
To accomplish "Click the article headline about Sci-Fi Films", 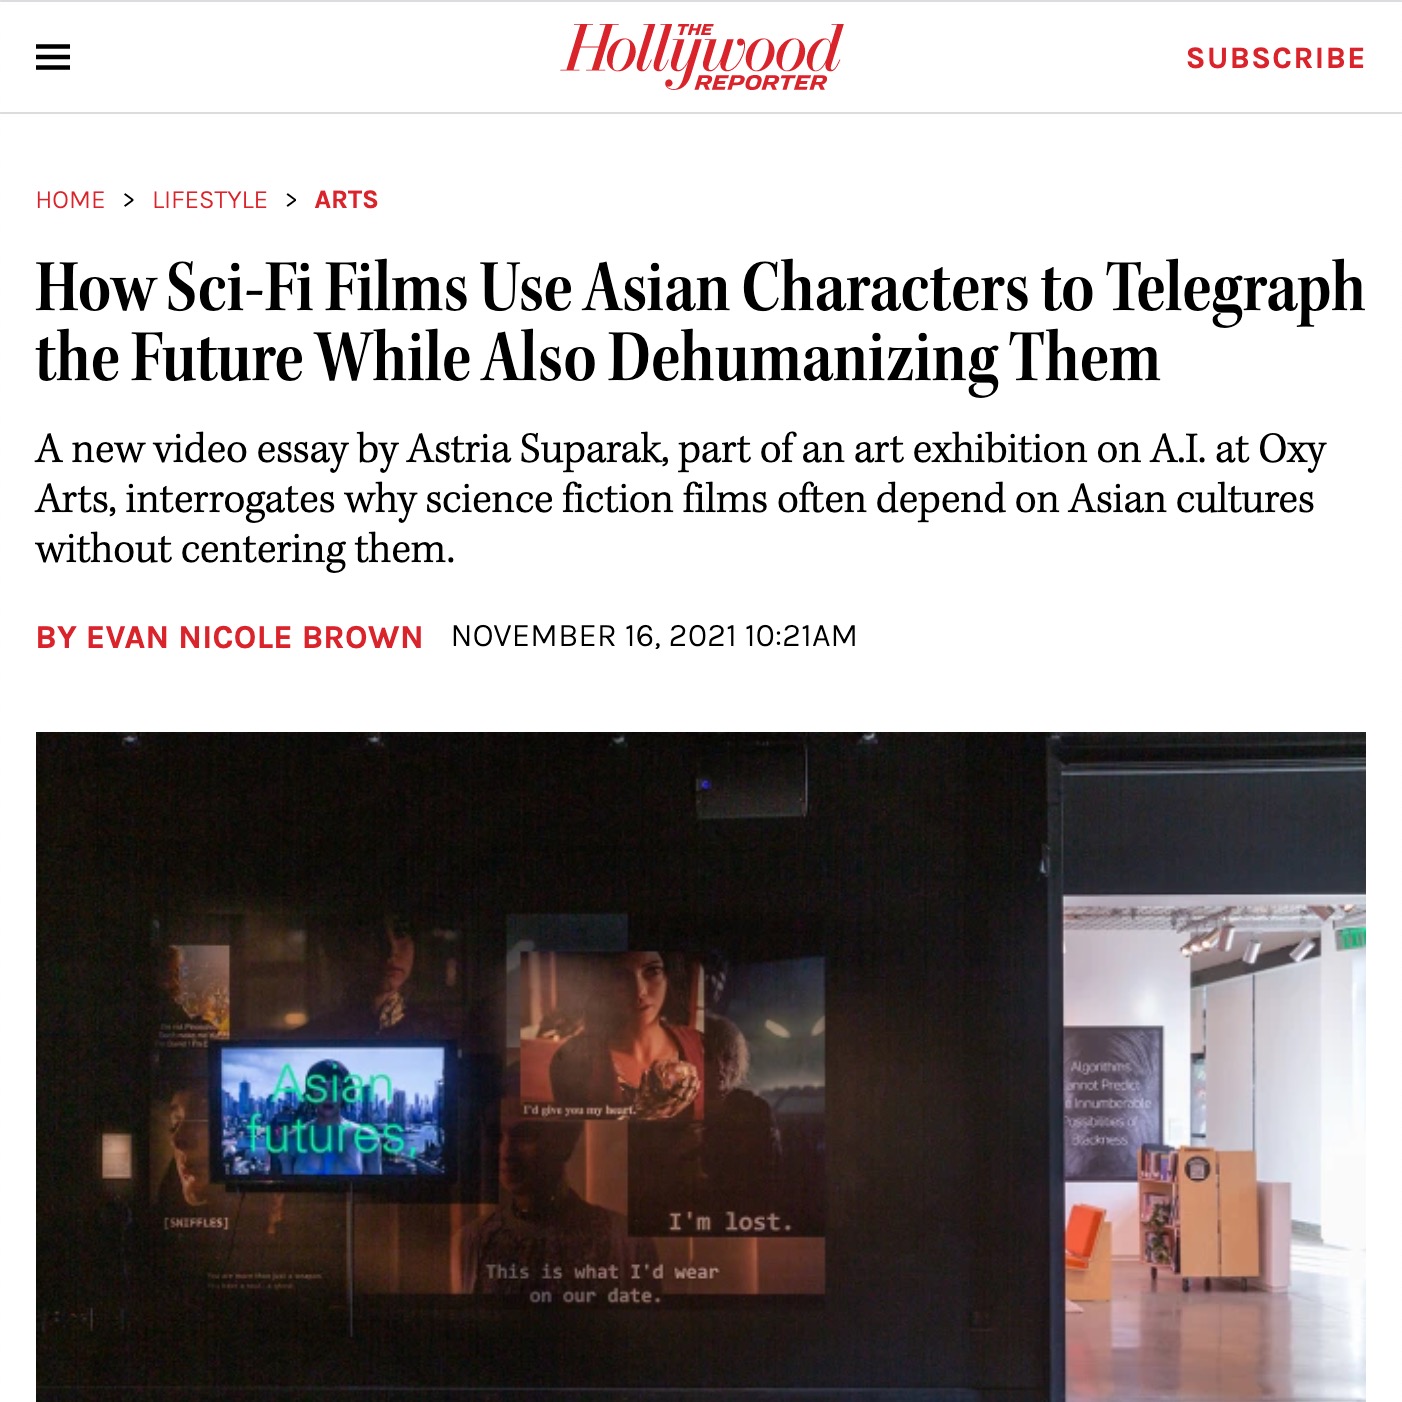I will pos(700,322).
